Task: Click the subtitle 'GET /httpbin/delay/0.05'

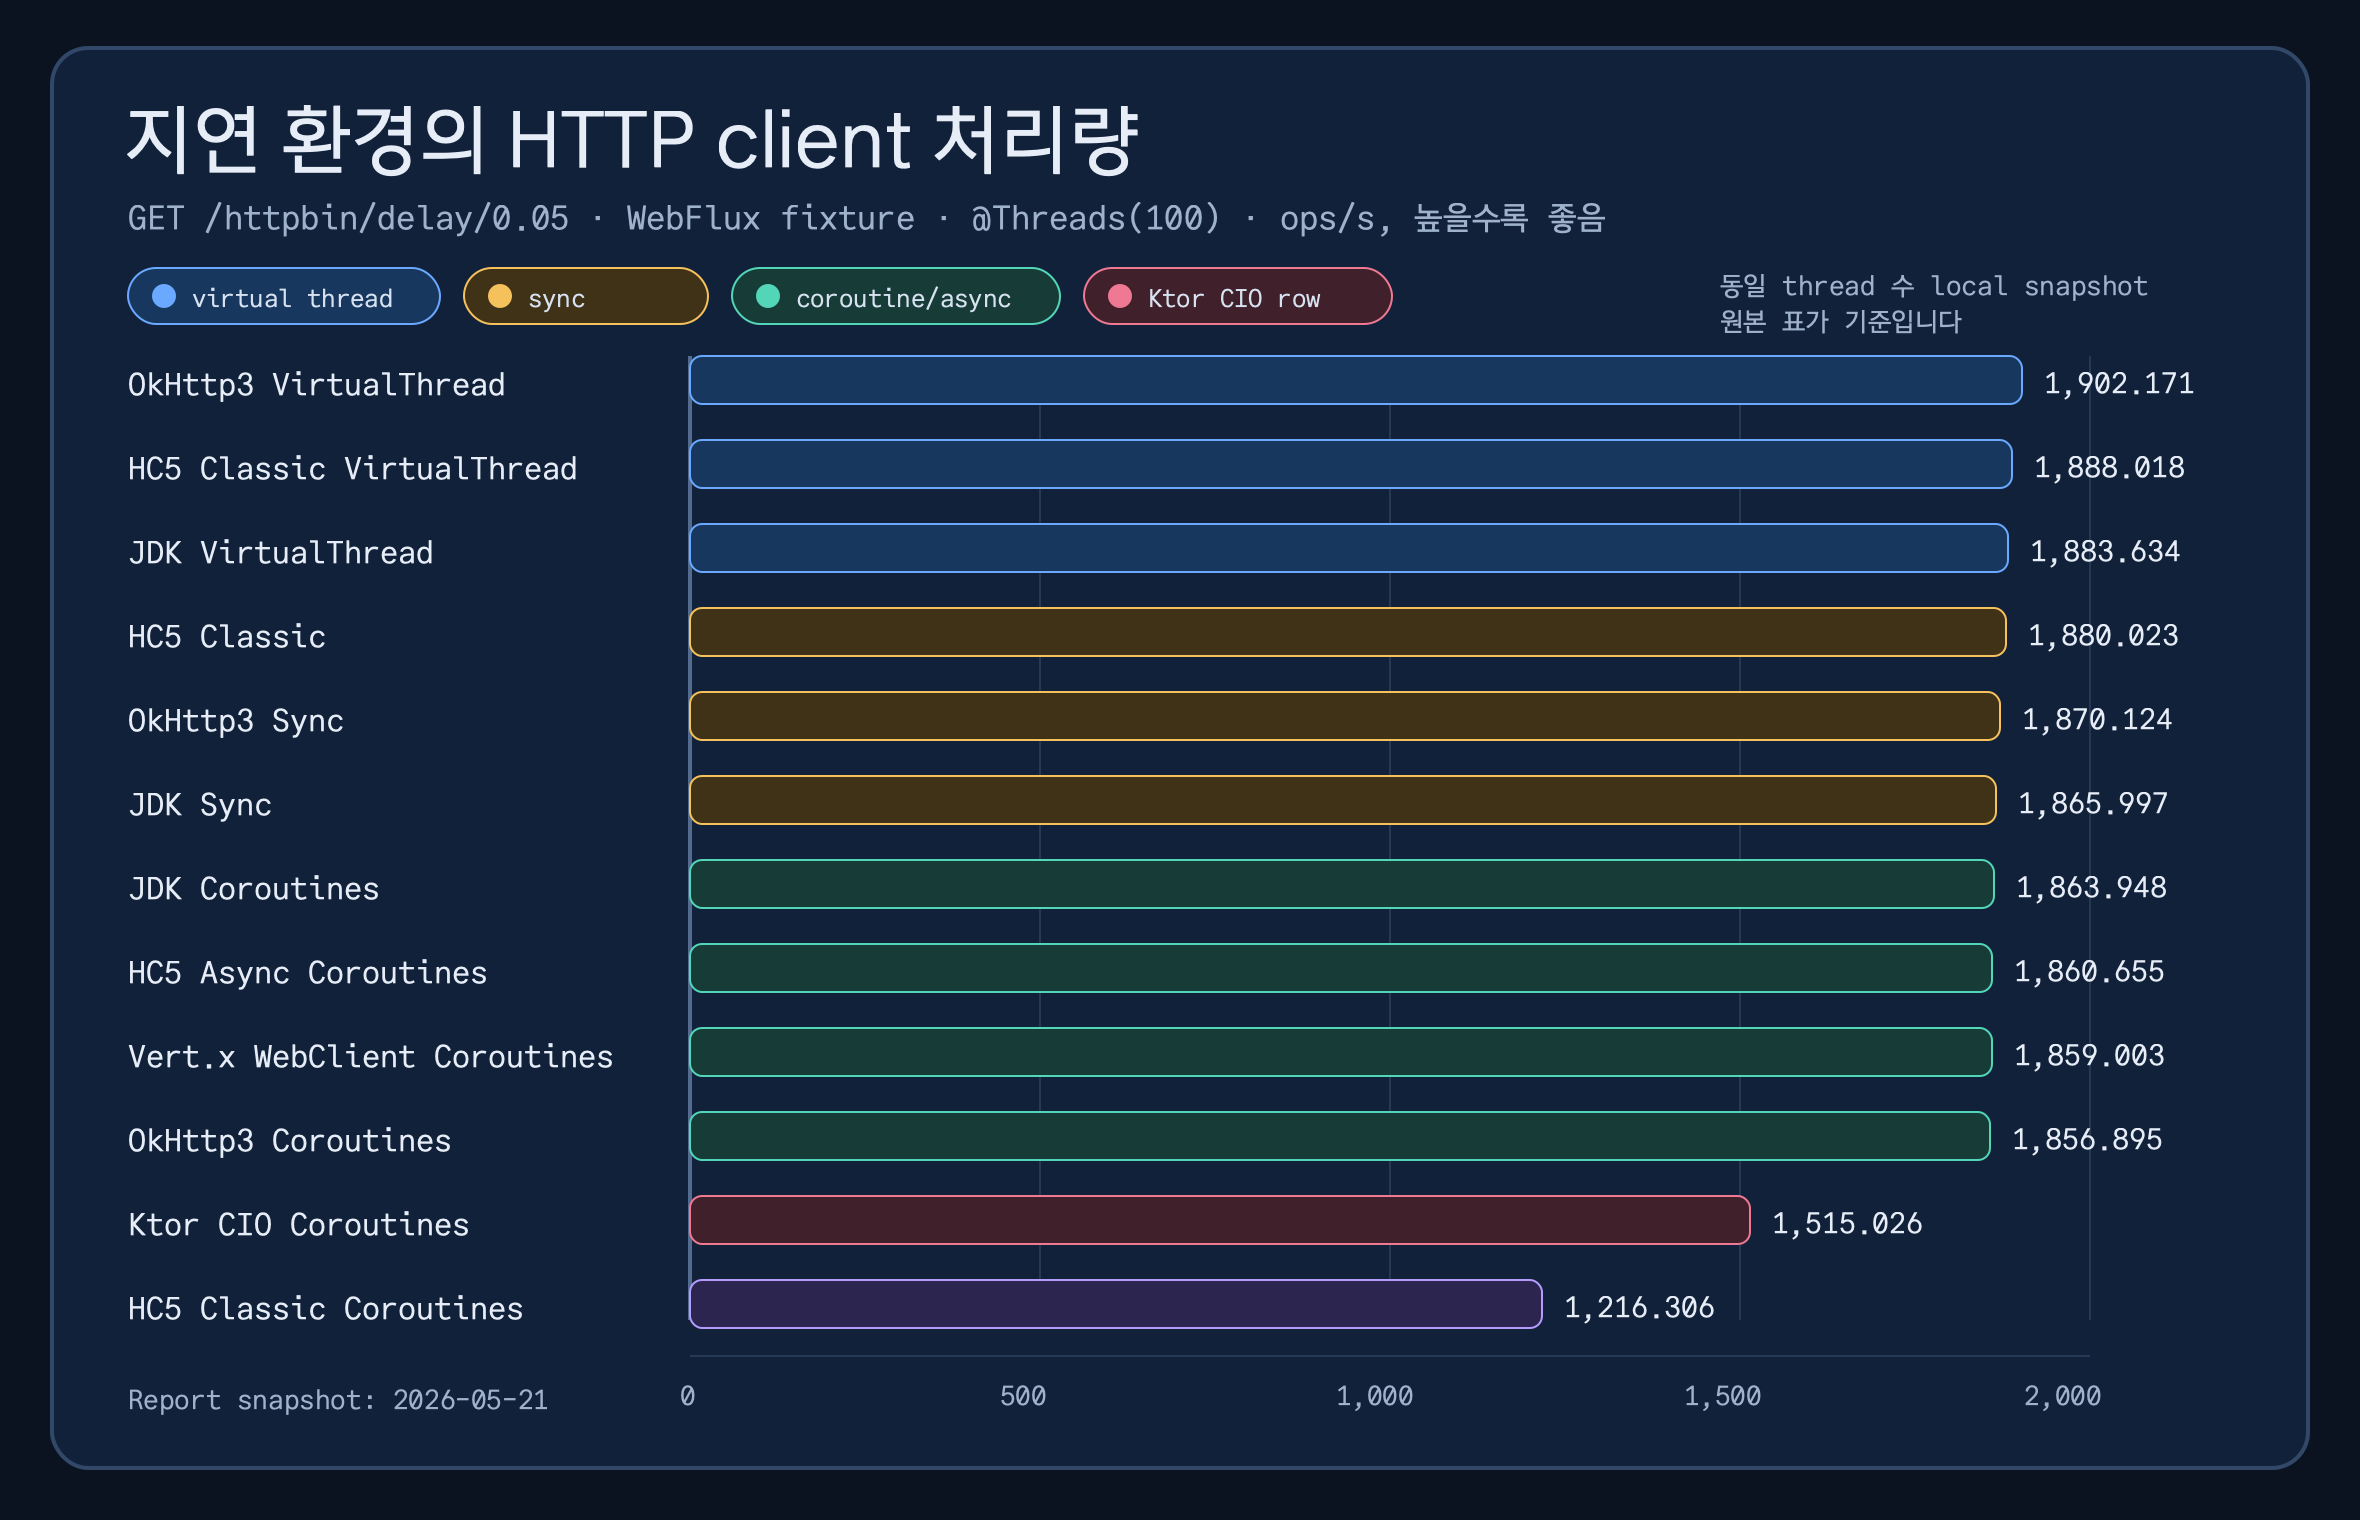Action: tap(348, 218)
